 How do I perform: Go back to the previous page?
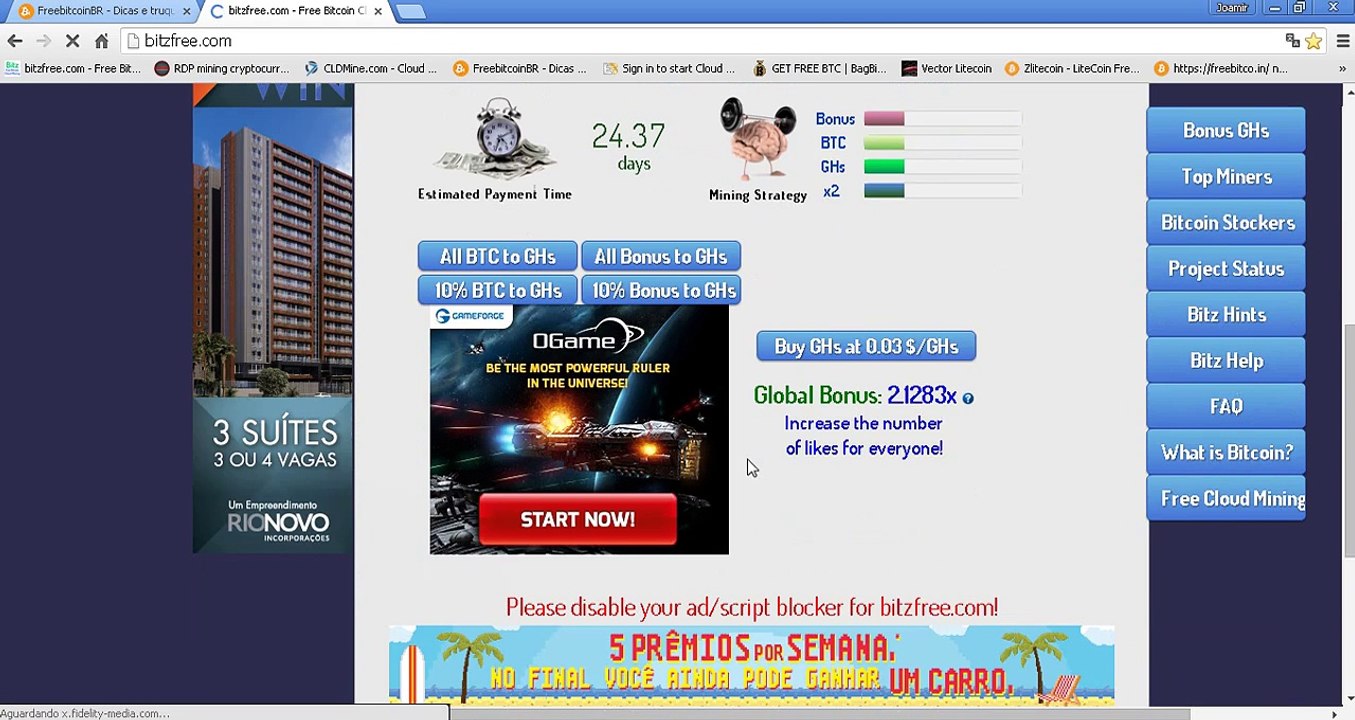(x=15, y=41)
